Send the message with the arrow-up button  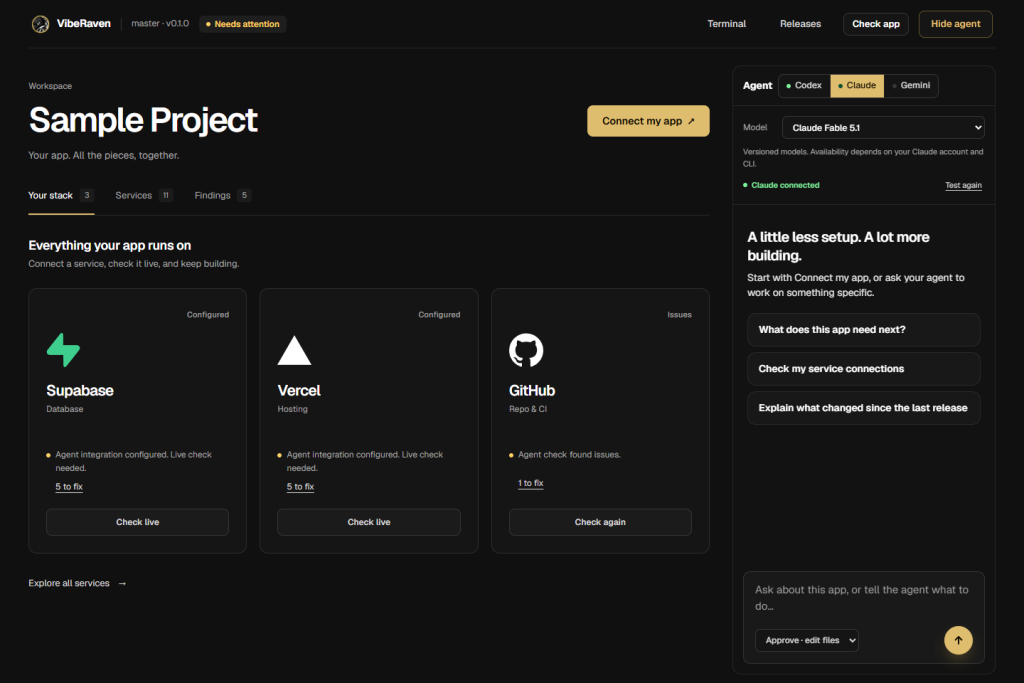coord(958,640)
